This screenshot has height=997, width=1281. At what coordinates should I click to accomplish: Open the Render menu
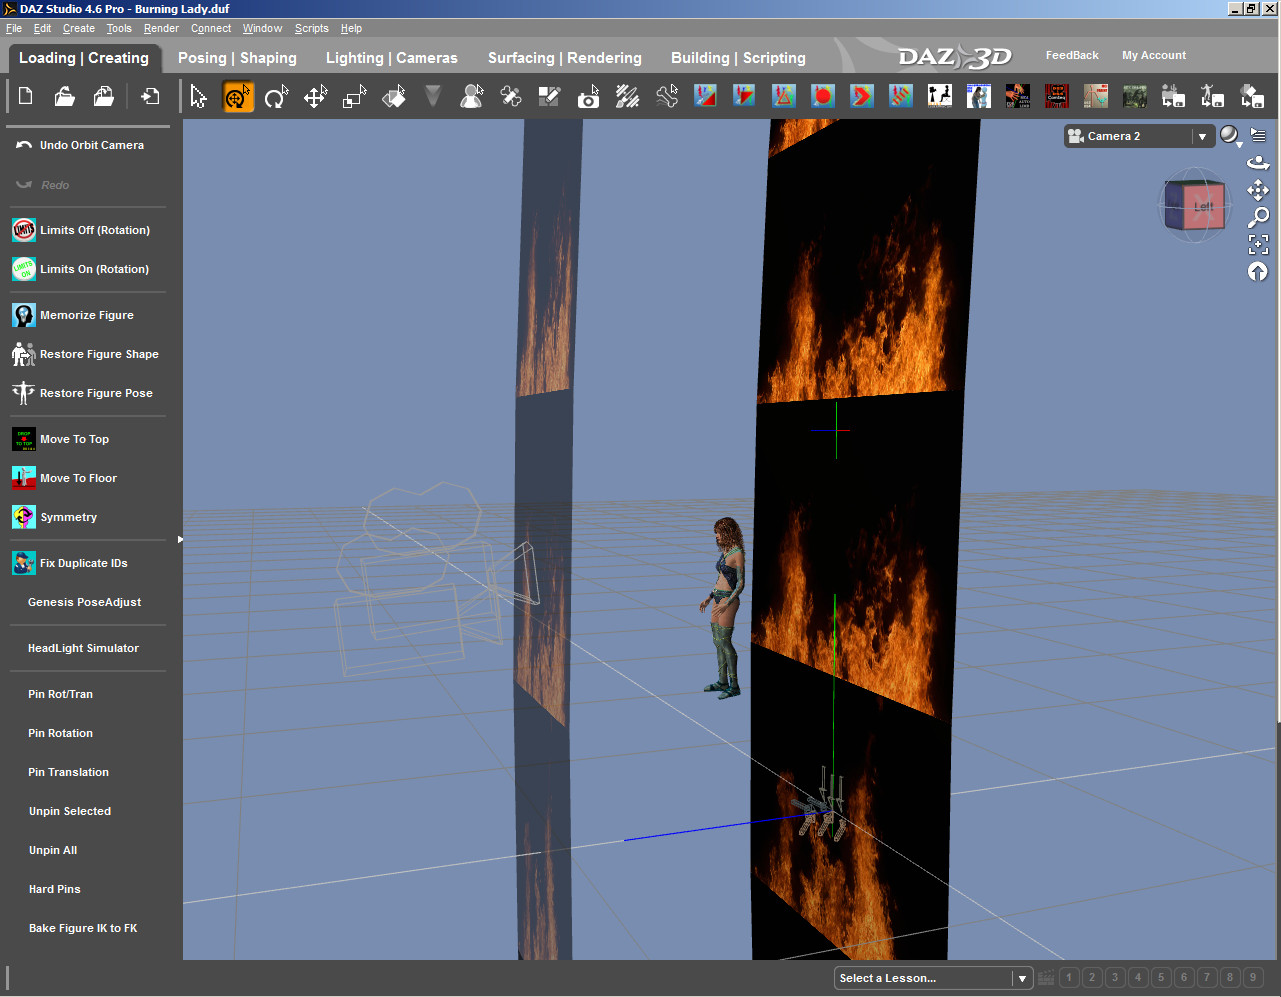coord(161,28)
